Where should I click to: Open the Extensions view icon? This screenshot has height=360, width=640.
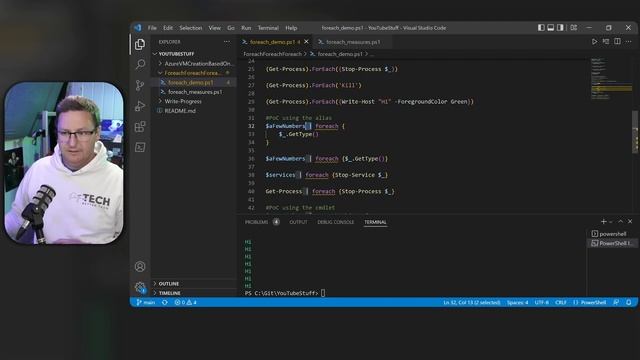(x=140, y=127)
